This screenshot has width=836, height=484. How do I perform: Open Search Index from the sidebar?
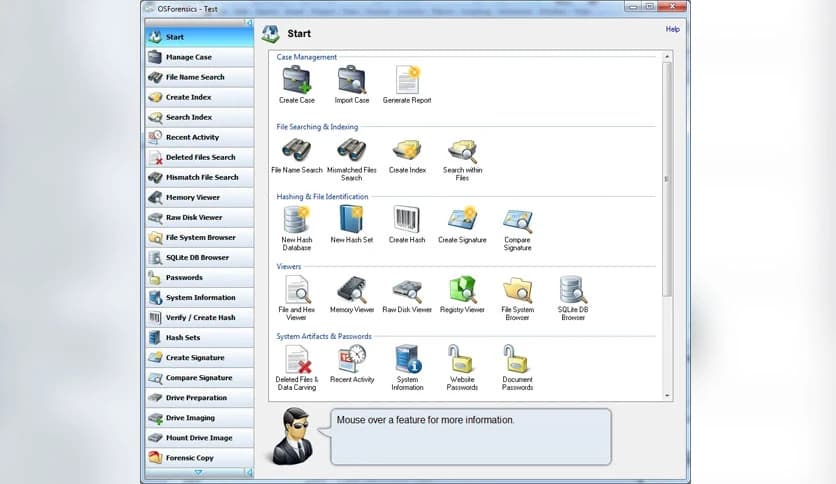coord(199,117)
